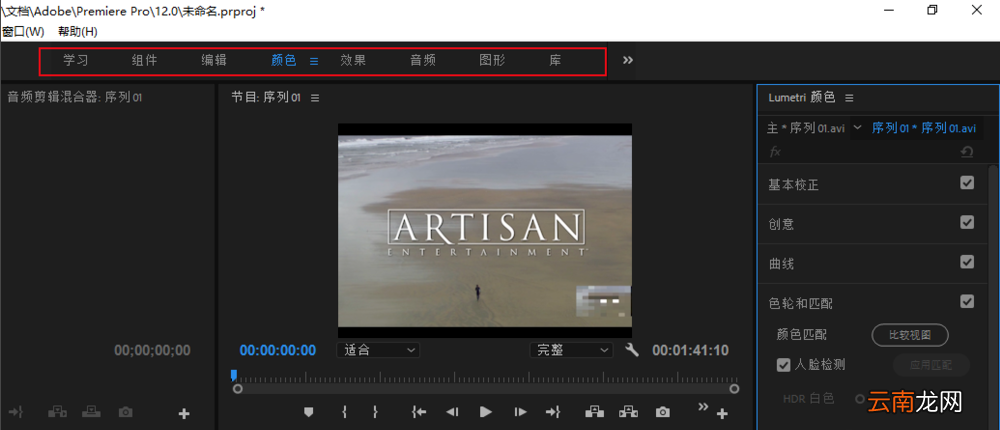Go to Out point in left Source panel
Viewport: 1000px width, 430px height.
point(17,412)
